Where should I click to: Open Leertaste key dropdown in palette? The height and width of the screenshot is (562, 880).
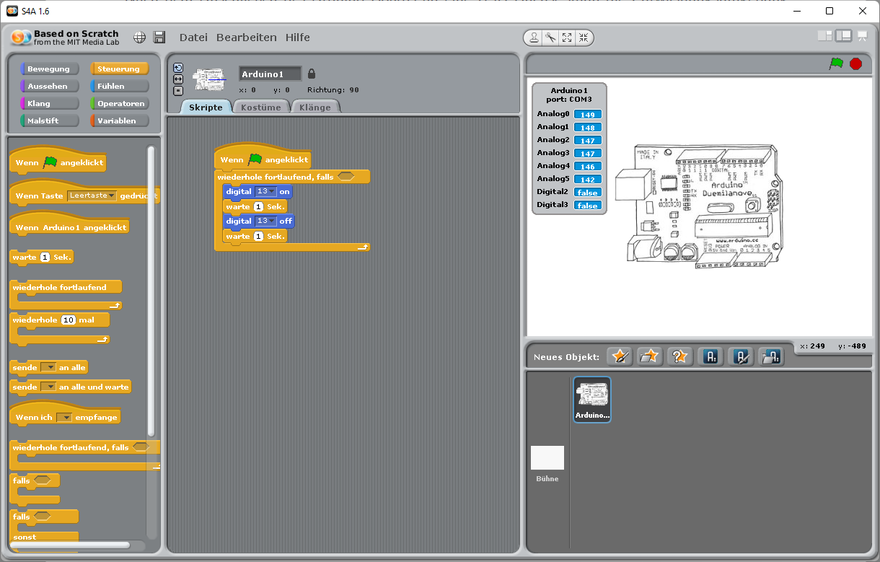[x=91, y=195]
